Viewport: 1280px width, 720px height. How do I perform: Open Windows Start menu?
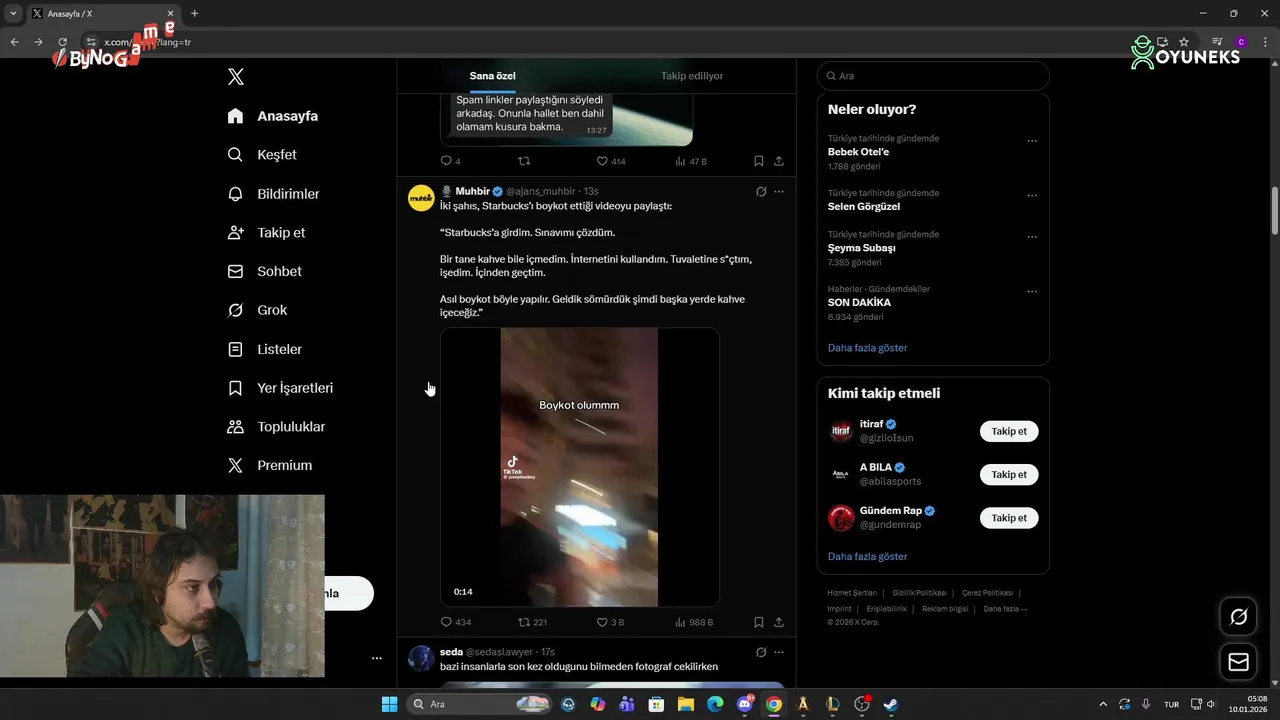(389, 704)
